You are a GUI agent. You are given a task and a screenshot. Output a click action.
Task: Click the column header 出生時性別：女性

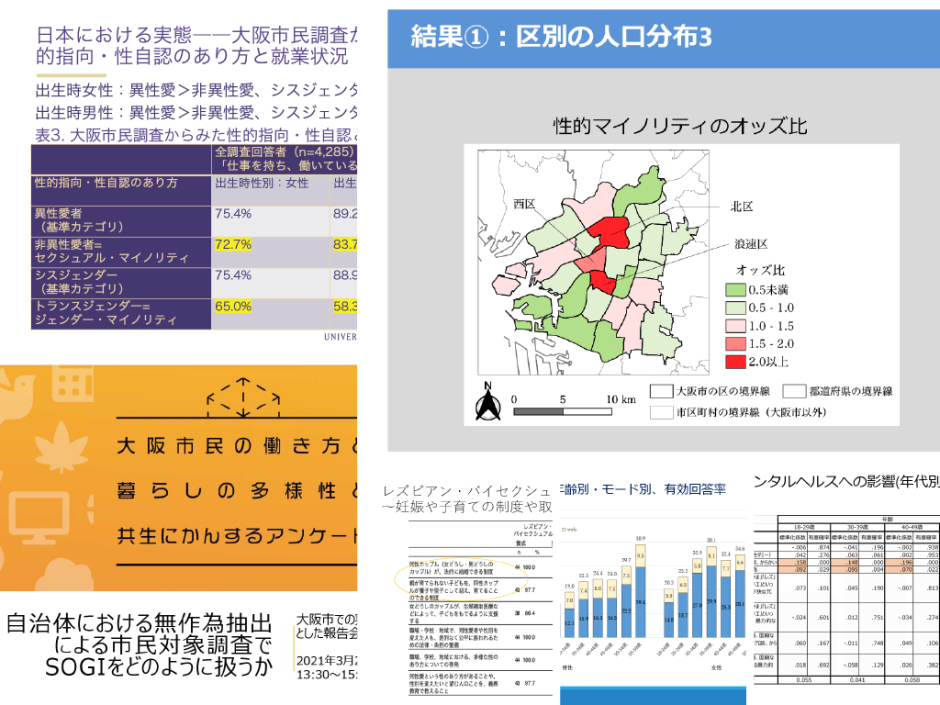[x=270, y=190]
